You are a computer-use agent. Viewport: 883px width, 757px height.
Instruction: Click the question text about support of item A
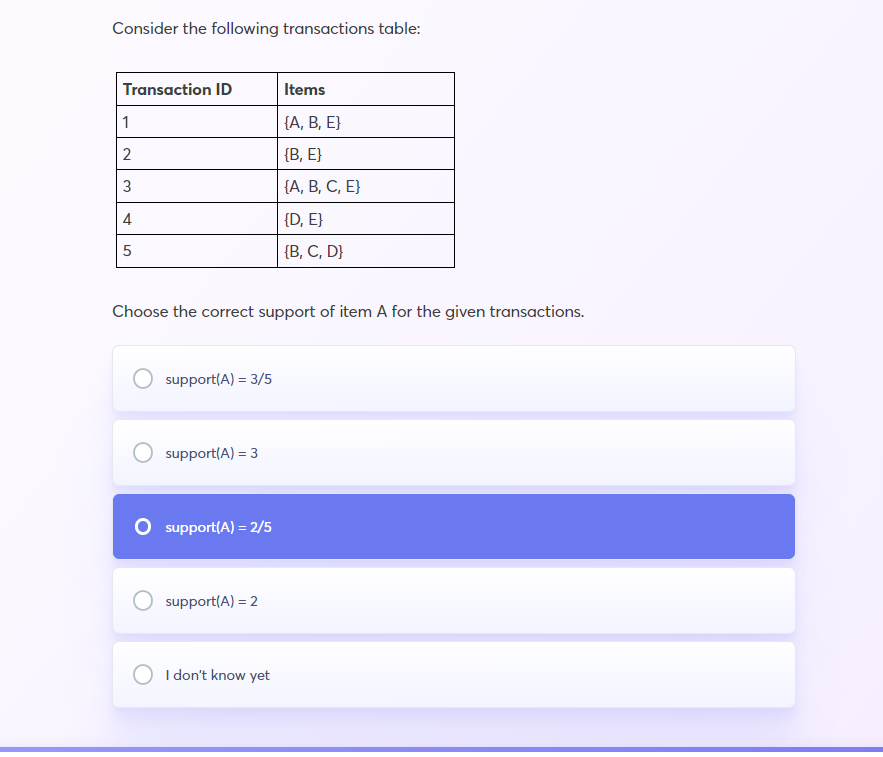tap(350, 311)
